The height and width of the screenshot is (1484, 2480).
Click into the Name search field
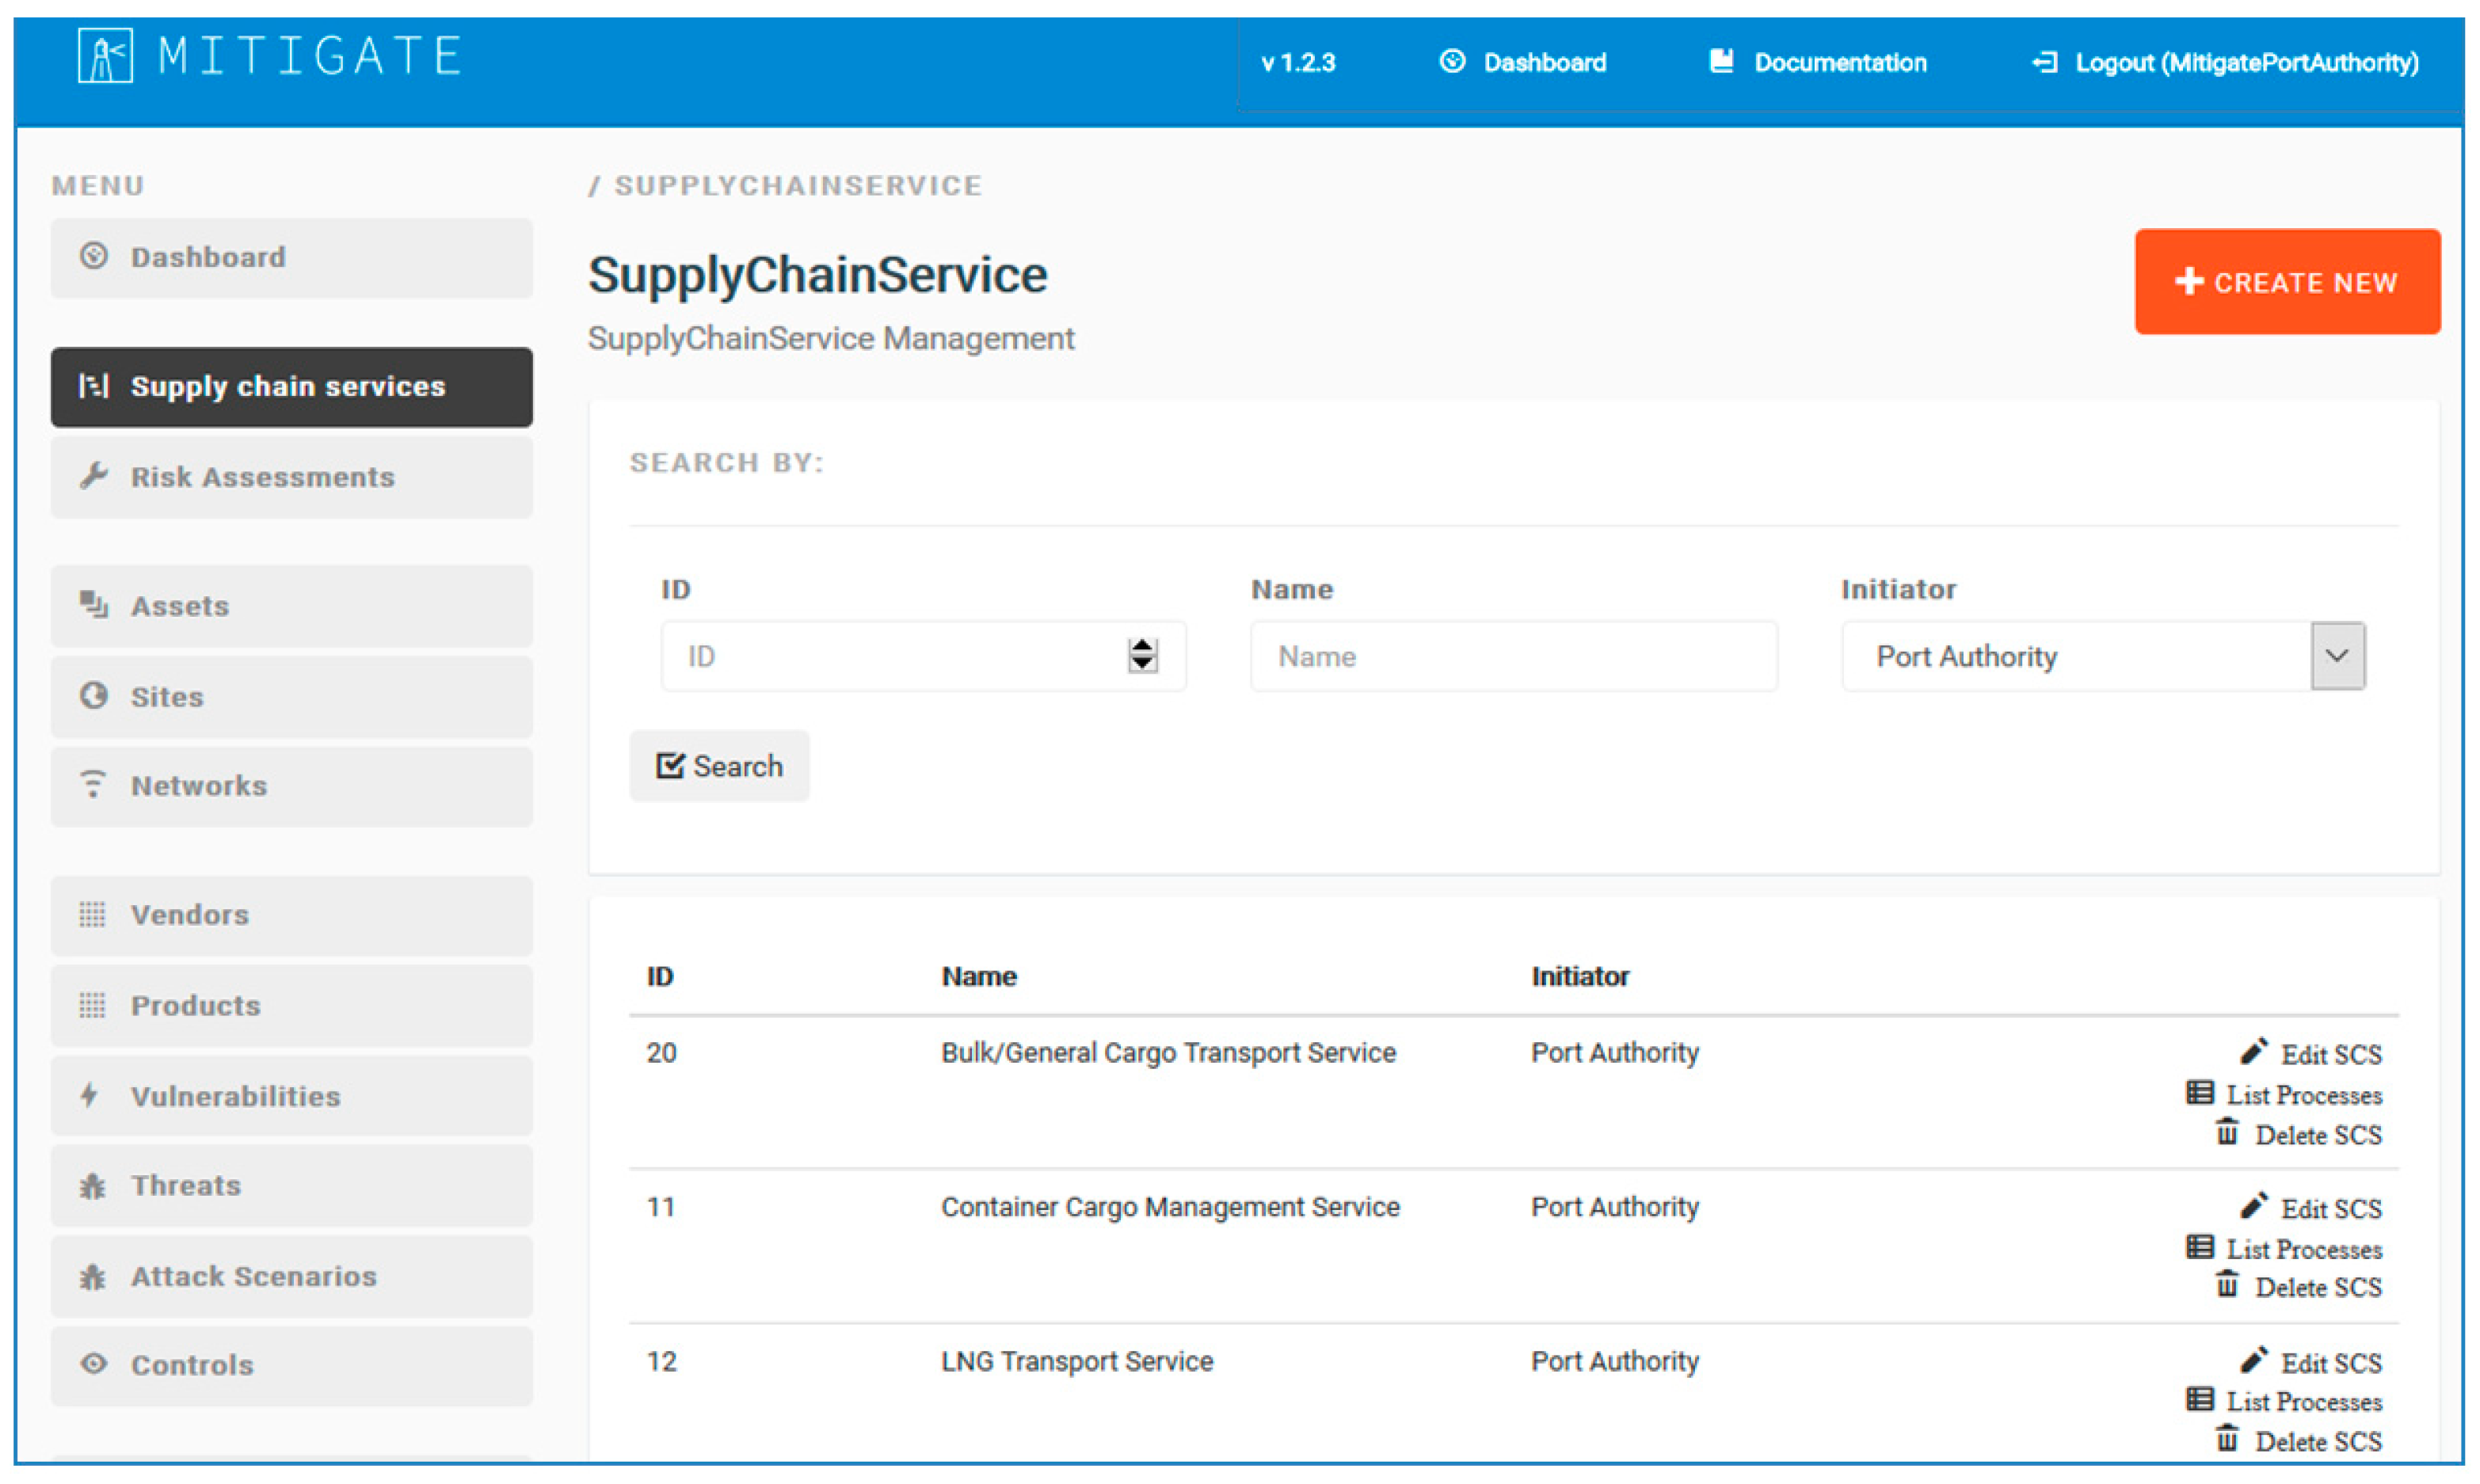1513,656
